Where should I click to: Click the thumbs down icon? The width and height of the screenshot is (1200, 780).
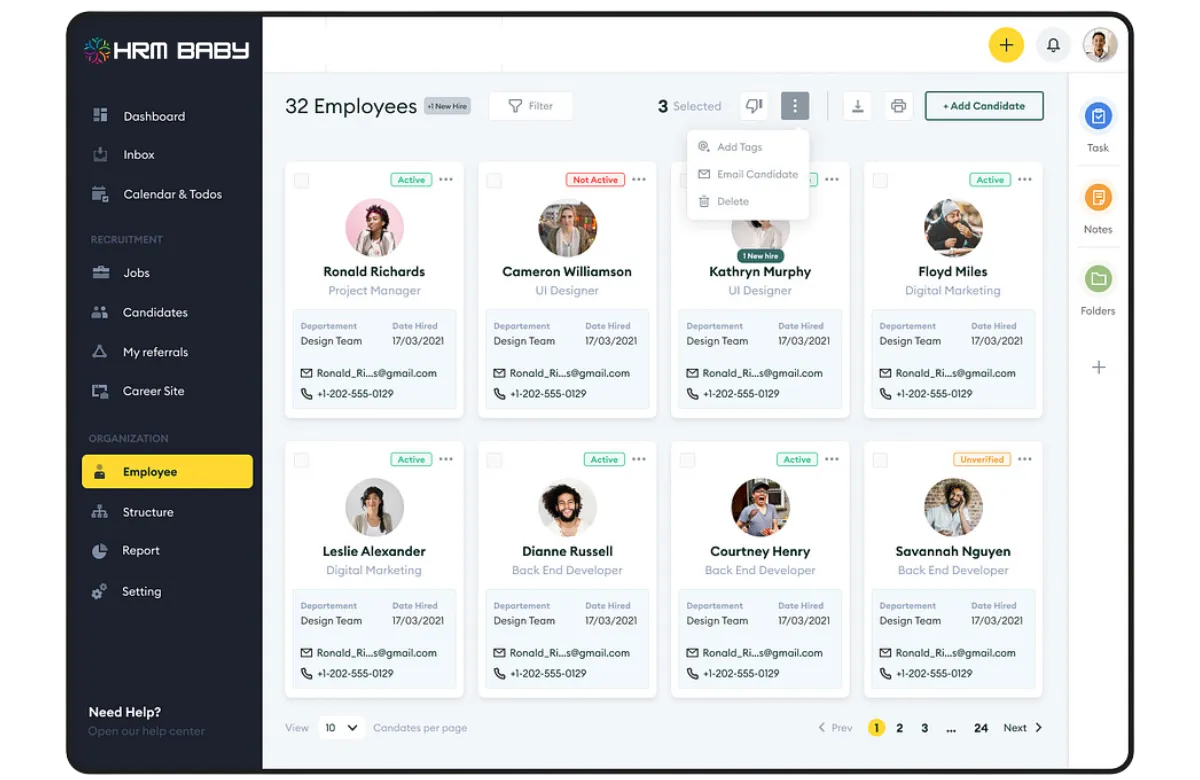coord(754,106)
